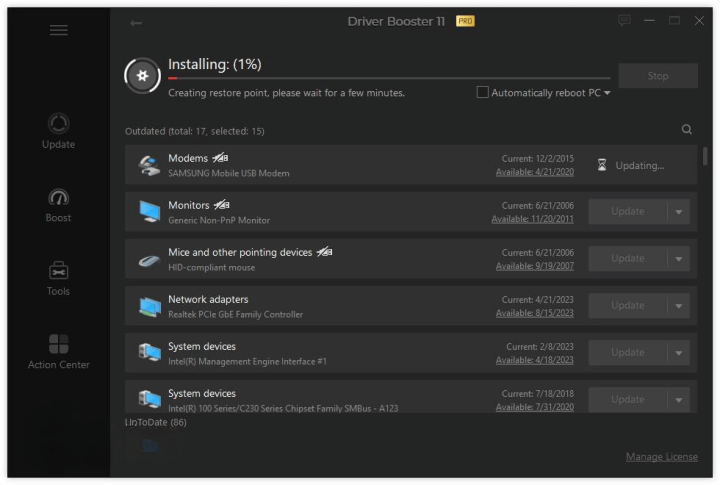The height and width of the screenshot is (485, 720).
Task: Open Available: 9/19/2007 driver link
Action: point(534,266)
